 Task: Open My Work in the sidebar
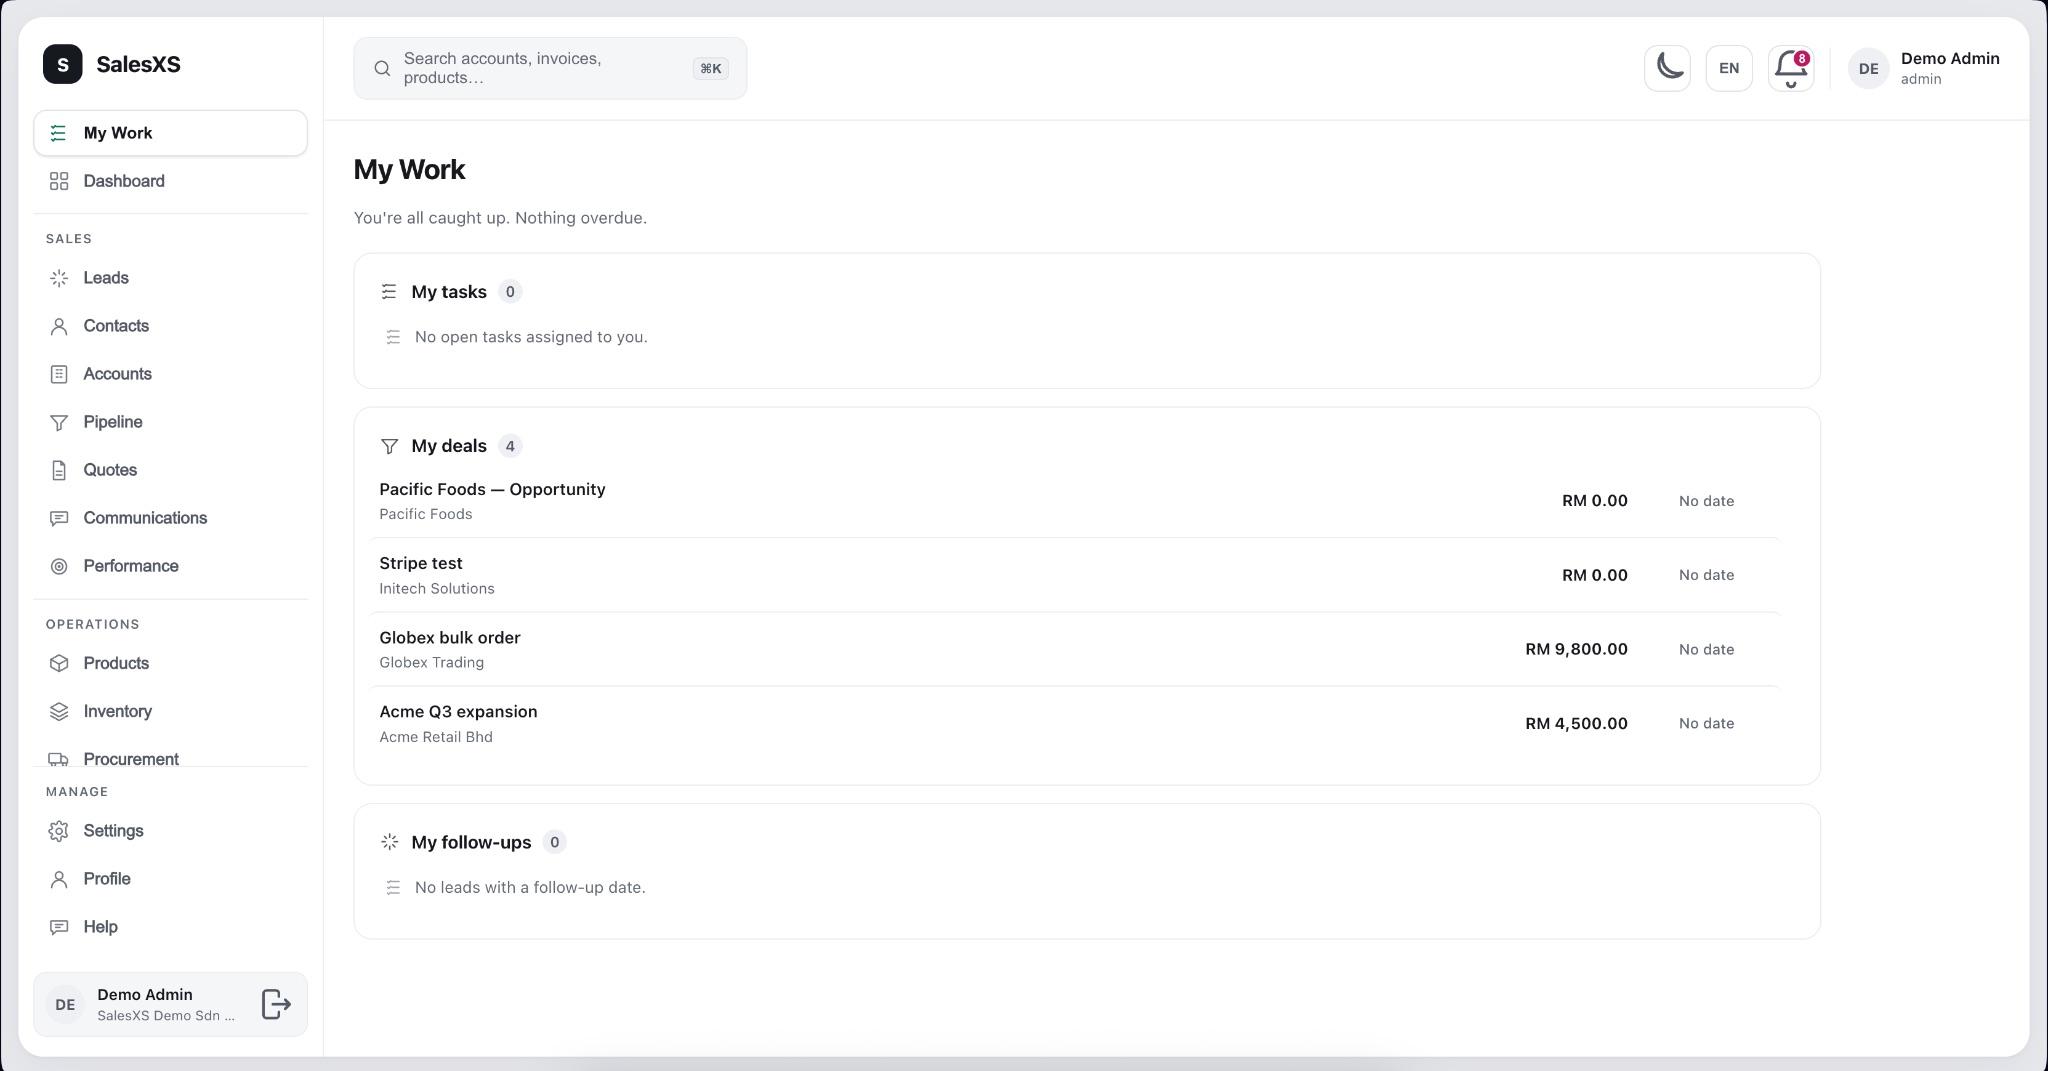[170, 133]
